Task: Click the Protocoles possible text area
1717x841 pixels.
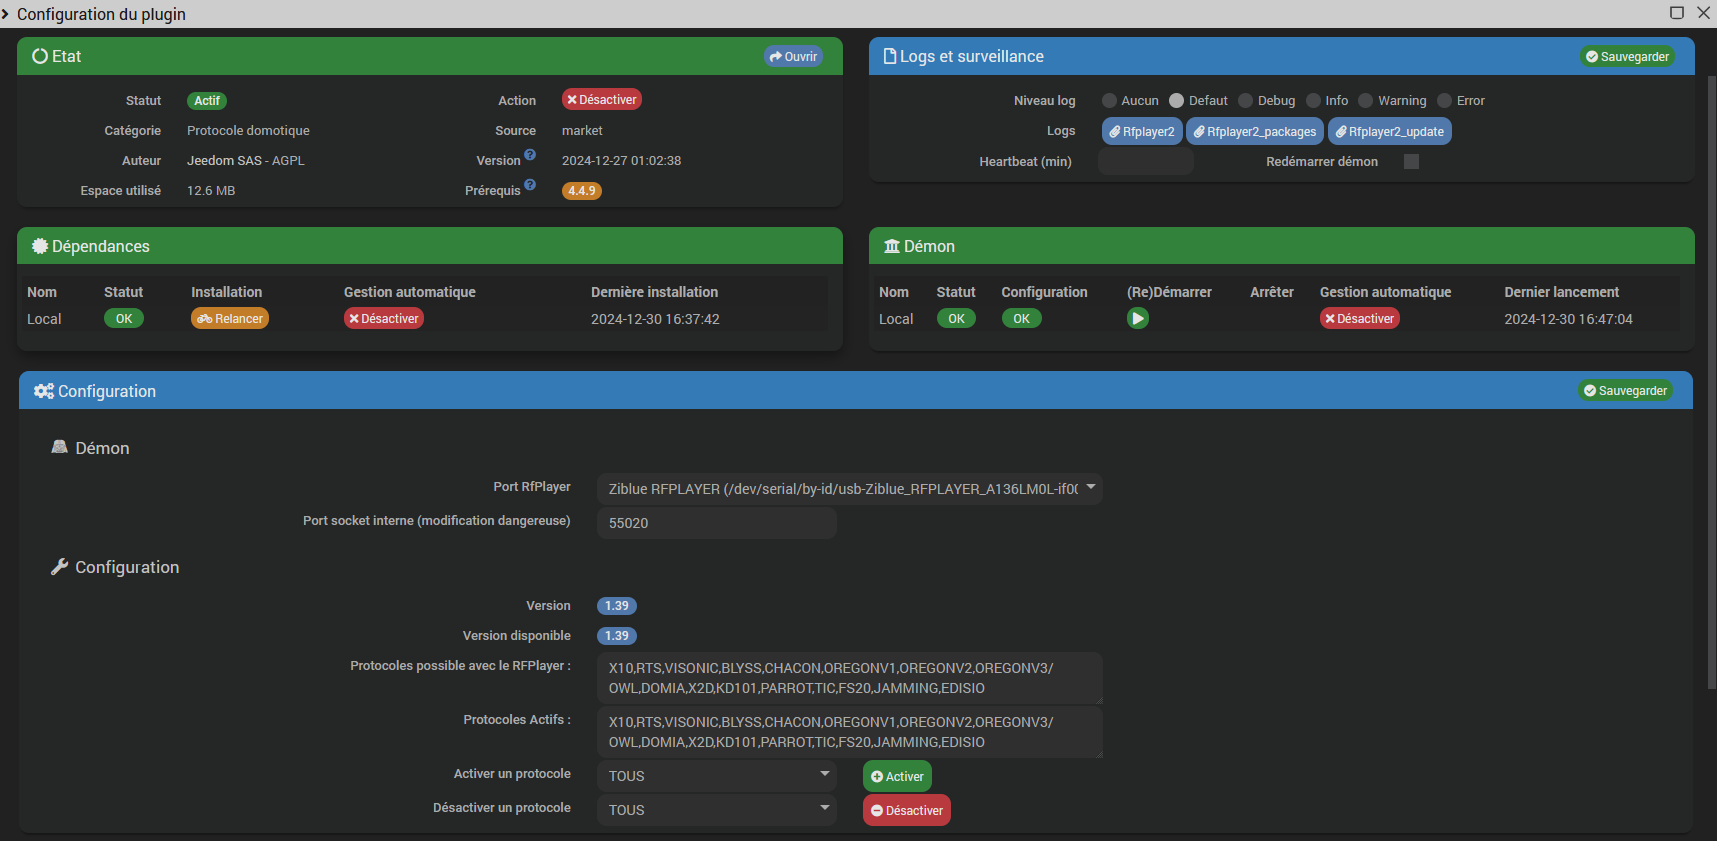Action: (850, 678)
